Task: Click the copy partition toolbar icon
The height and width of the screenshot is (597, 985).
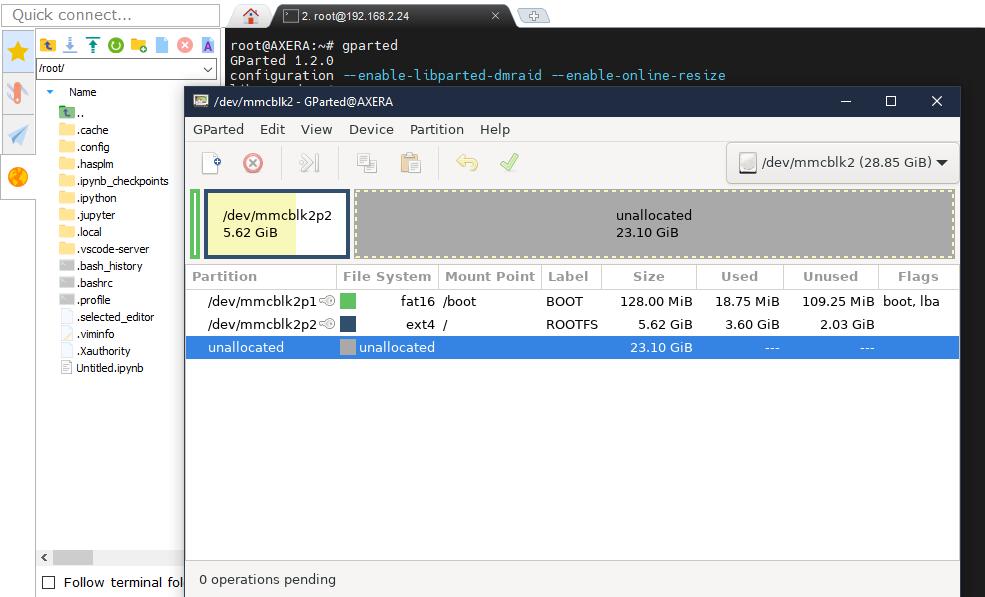Action: [367, 163]
